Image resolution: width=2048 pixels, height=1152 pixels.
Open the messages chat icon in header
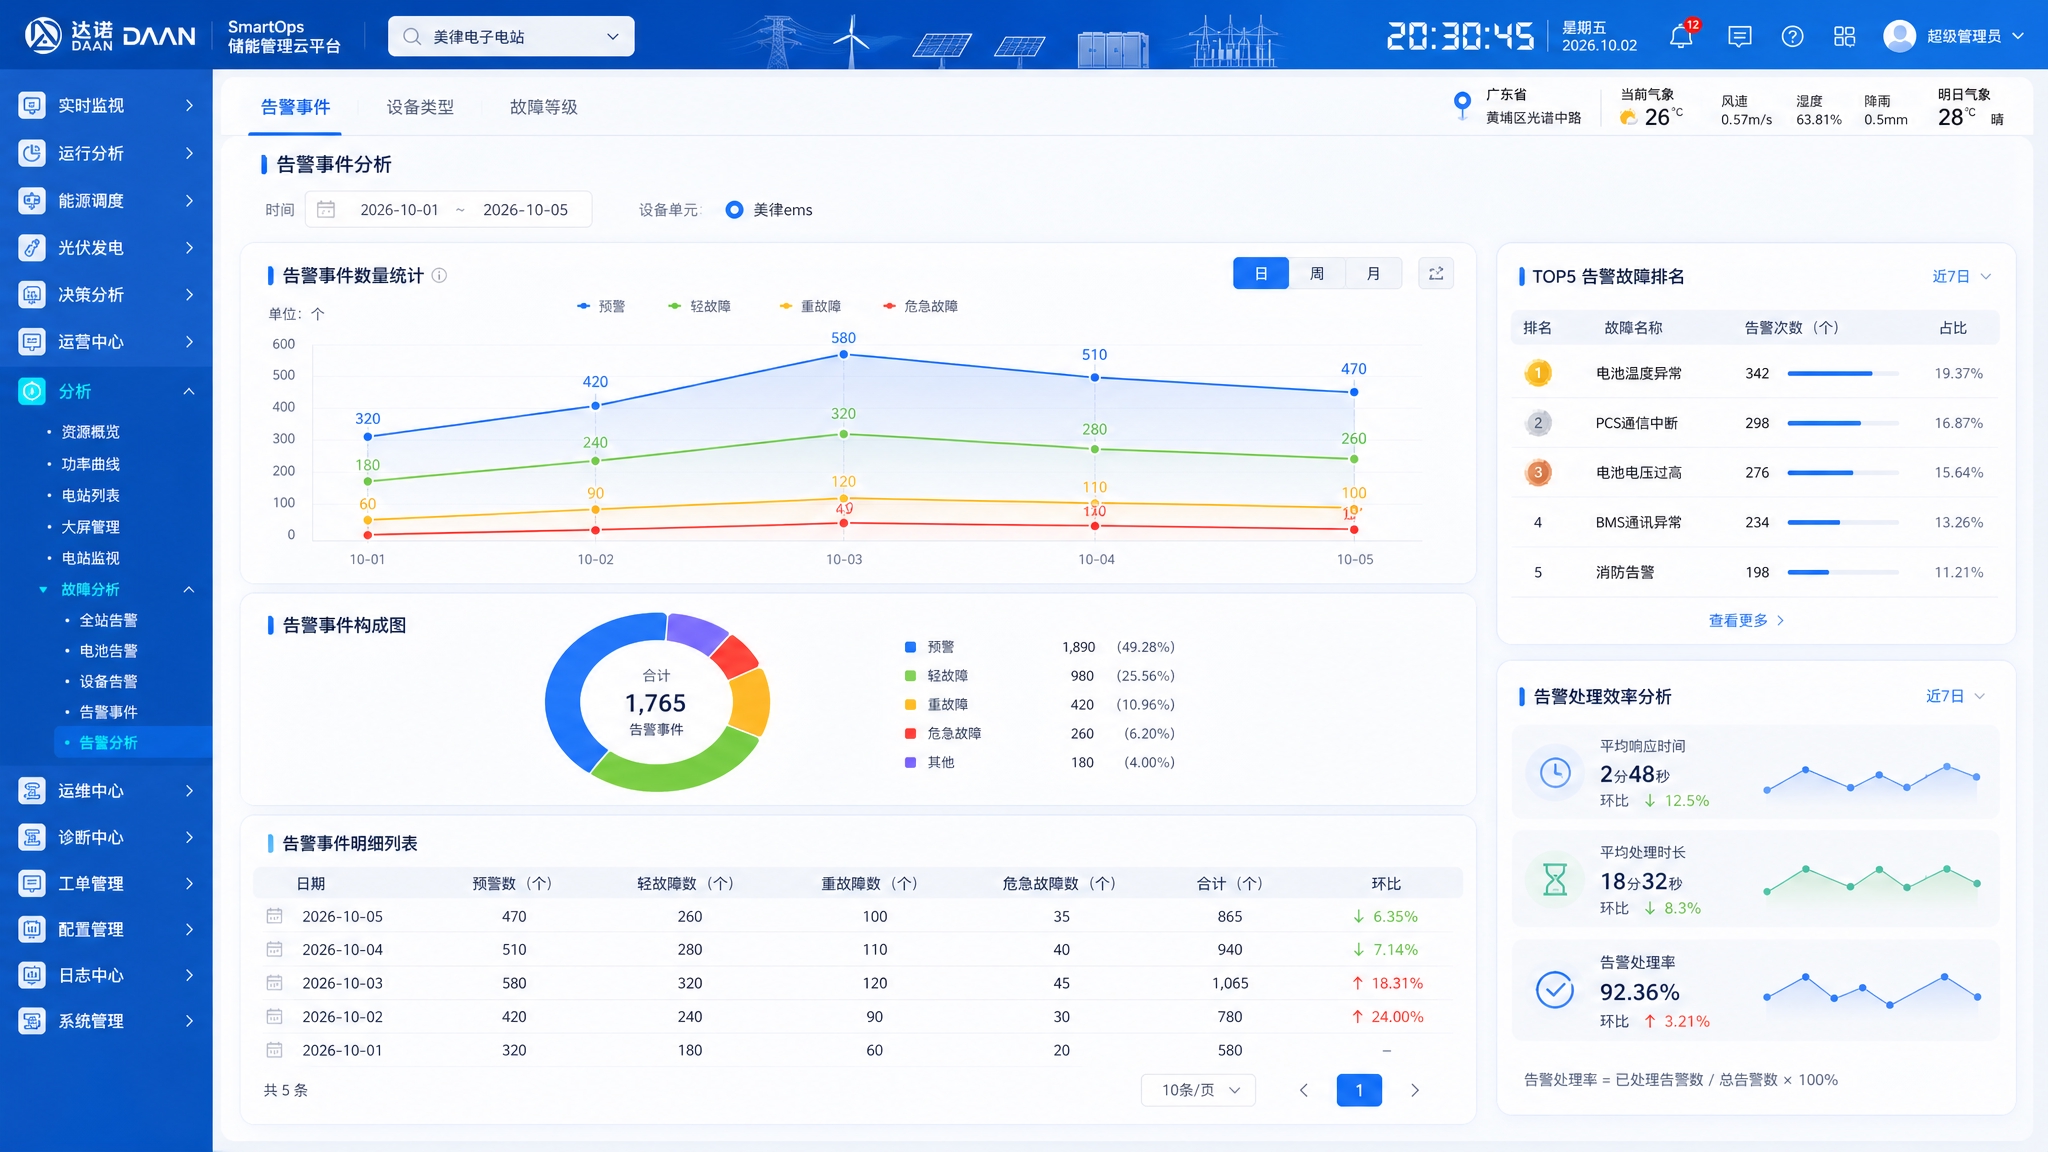click(1740, 37)
